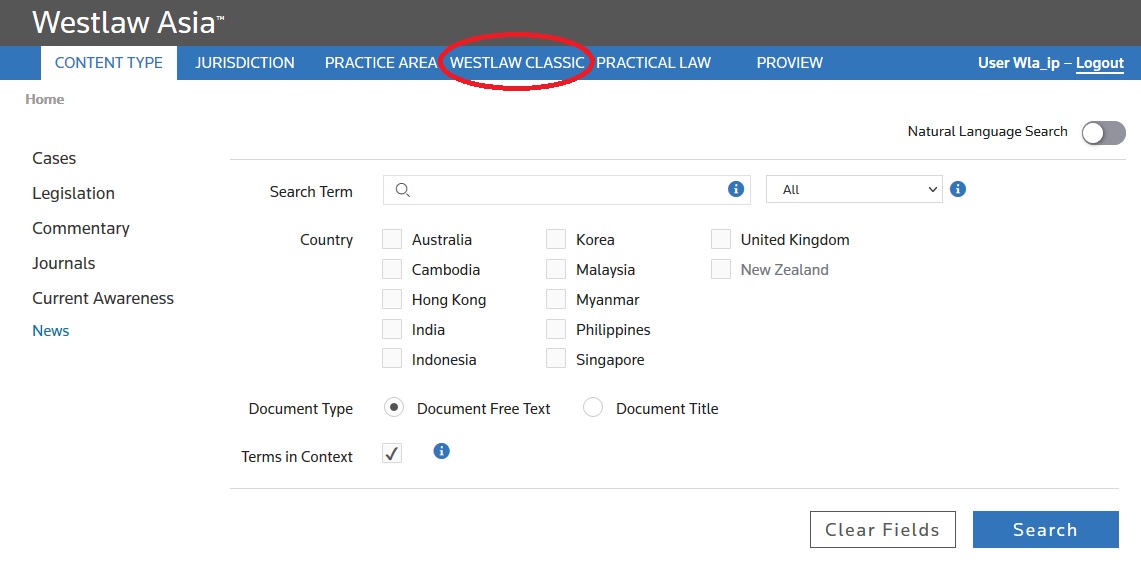Viewport: 1141px width, 576px height.
Task: Open the Jurisdiction tab
Action: pos(244,63)
